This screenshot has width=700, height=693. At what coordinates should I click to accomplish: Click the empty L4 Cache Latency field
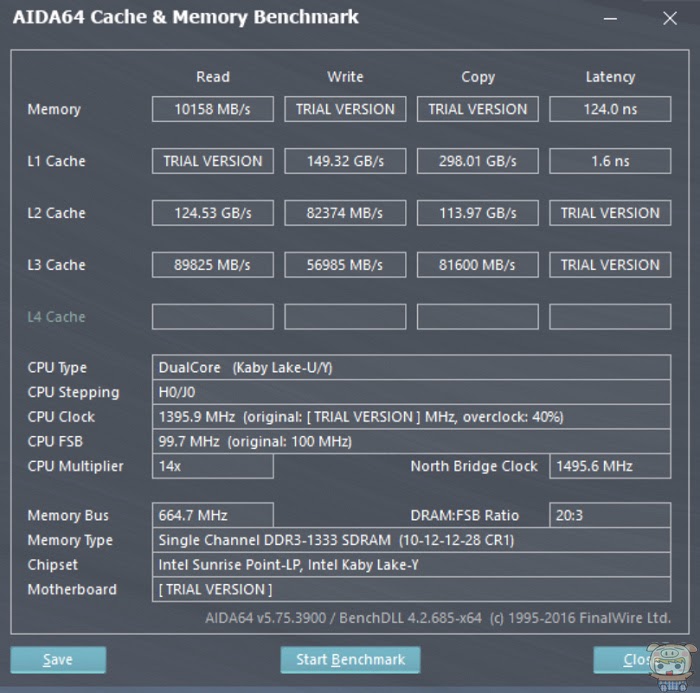(x=610, y=317)
